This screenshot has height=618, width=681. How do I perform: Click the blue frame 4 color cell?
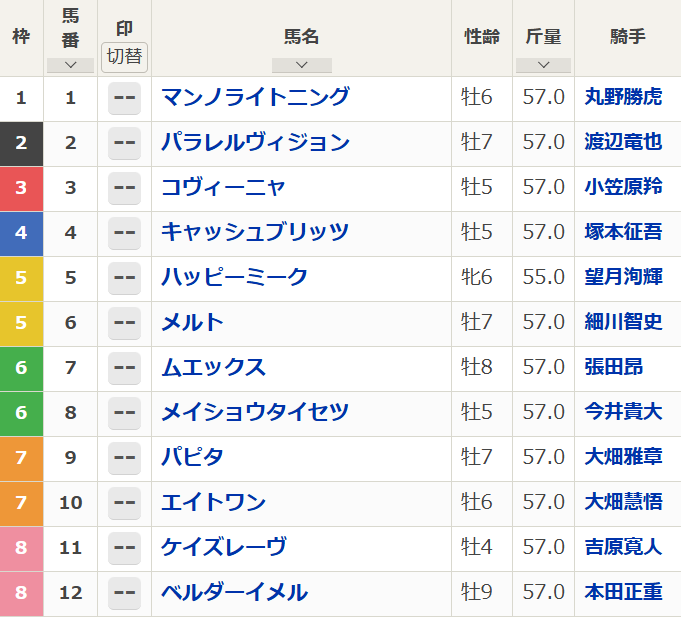pyautogui.click(x=21, y=233)
